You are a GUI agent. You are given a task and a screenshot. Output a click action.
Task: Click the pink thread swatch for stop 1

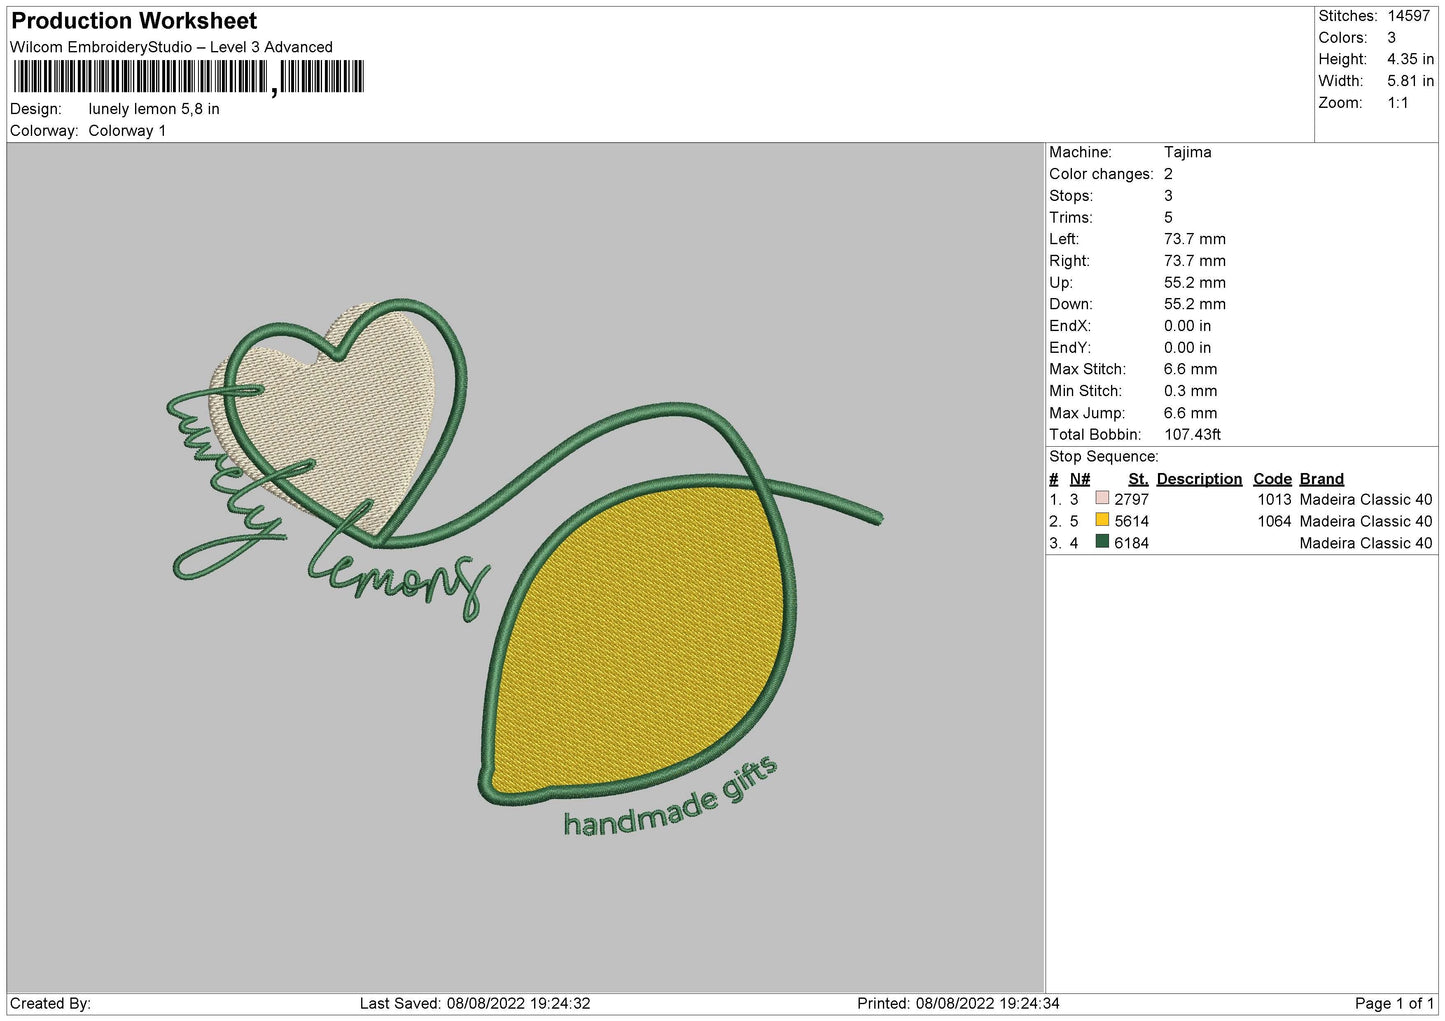coord(1102,498)
